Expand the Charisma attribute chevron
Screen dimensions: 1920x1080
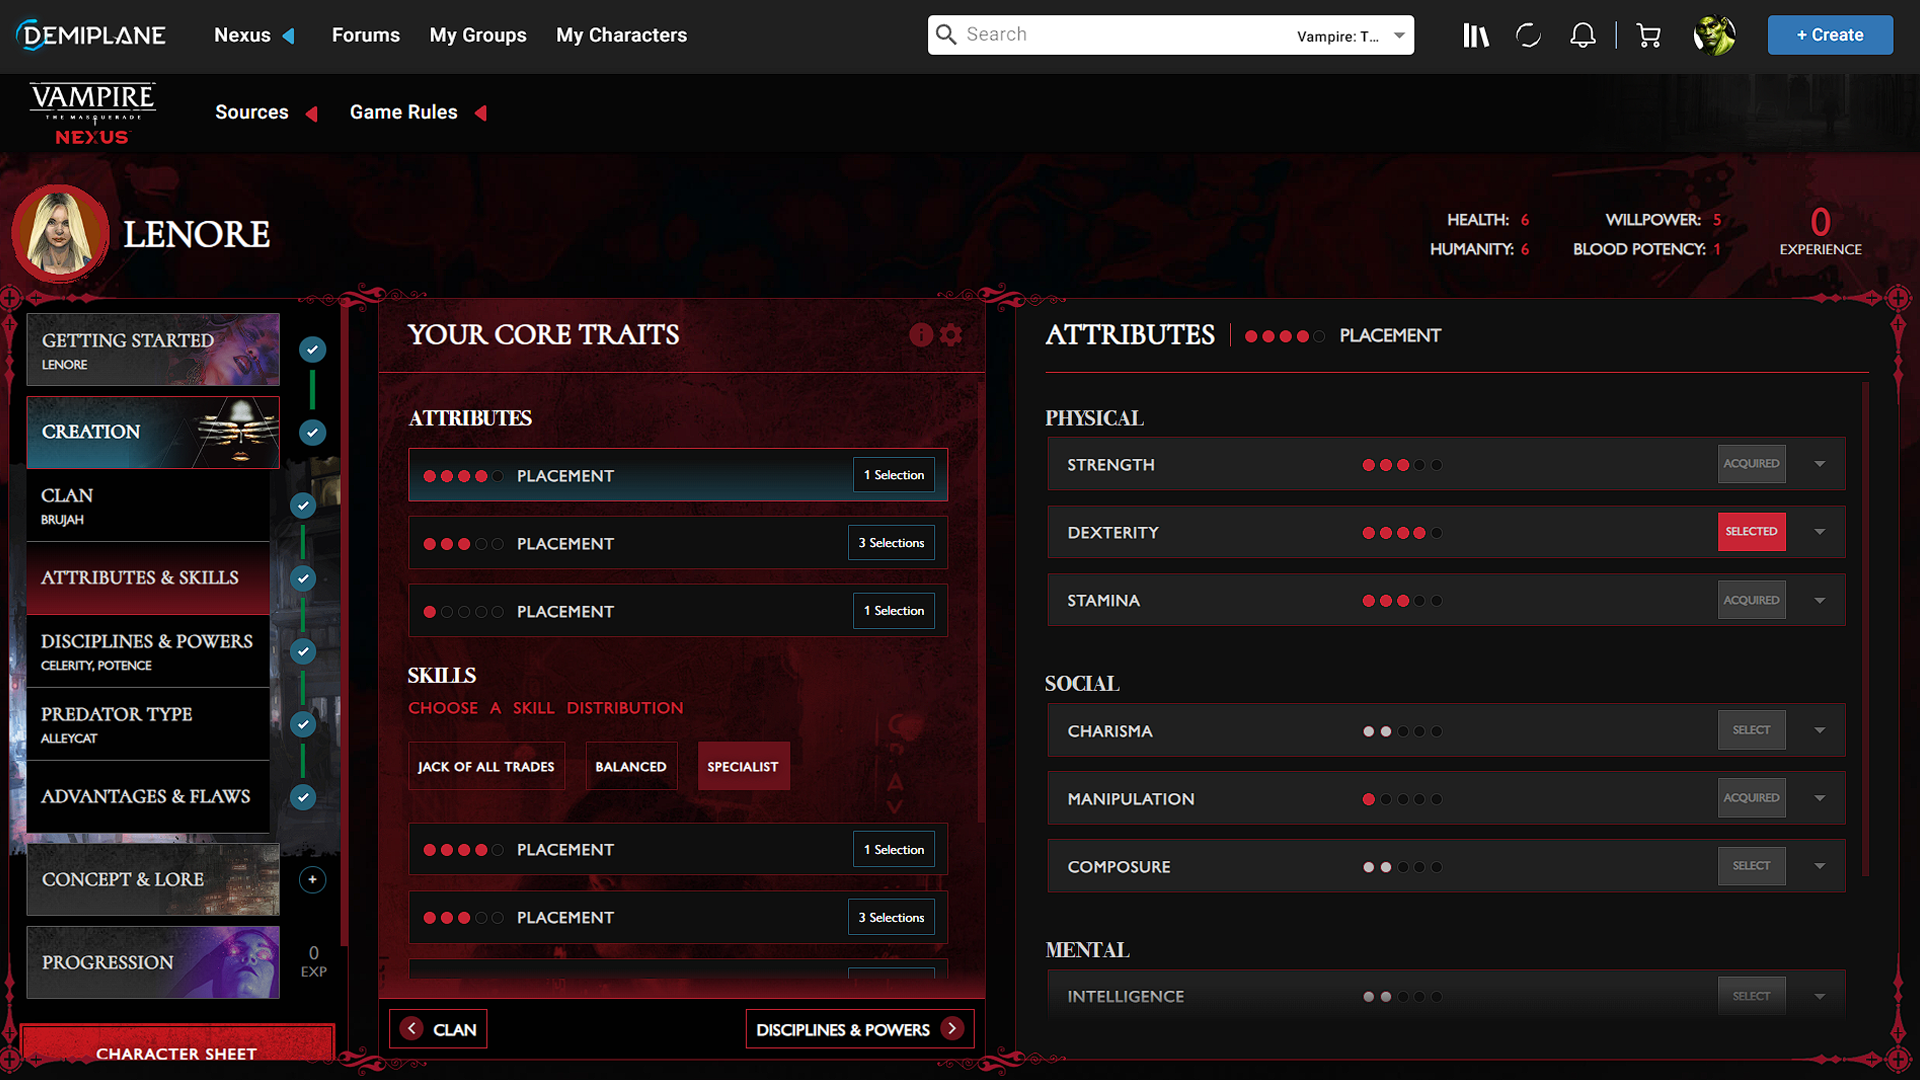[x=1819, y=730]
